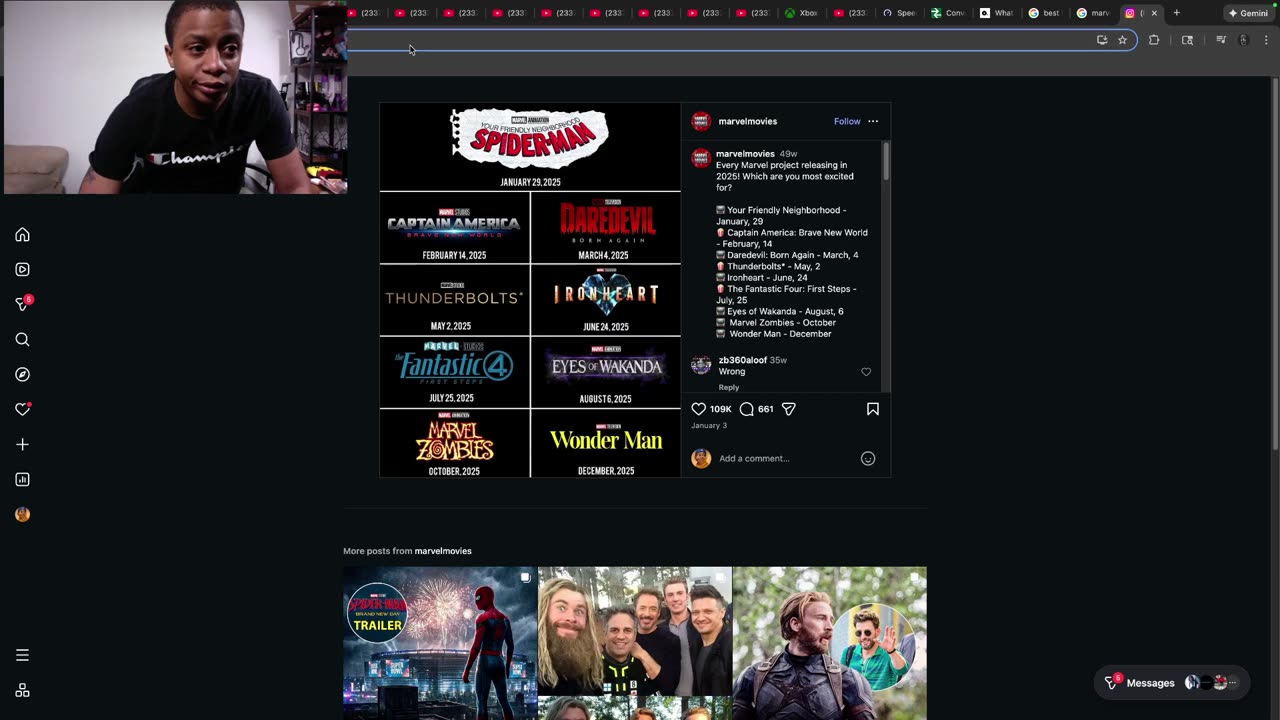Open the comment icon on the post

pos(746,409)
